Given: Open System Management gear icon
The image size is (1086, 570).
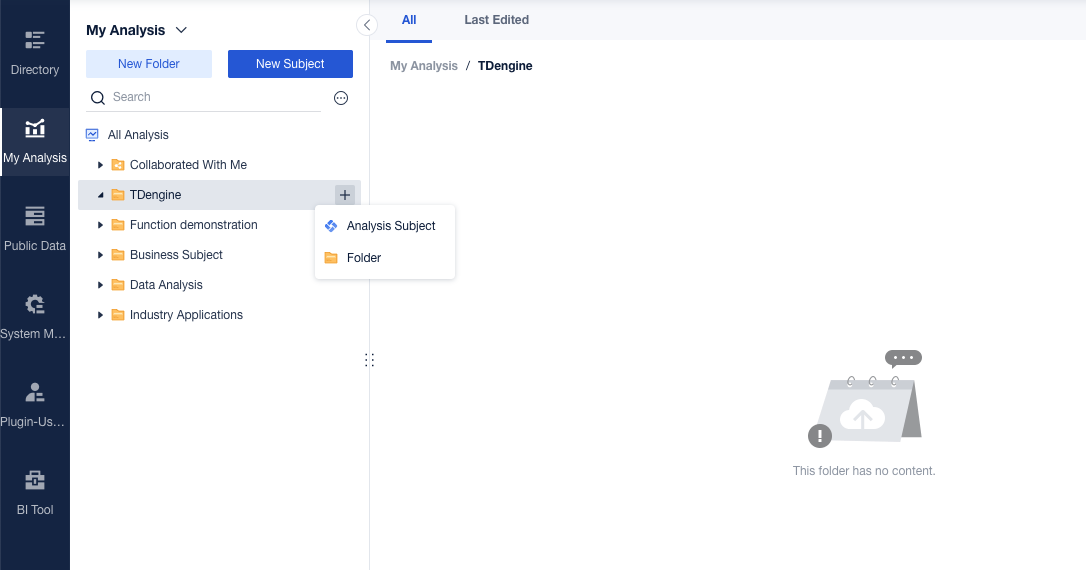Looking at the screenshot, I should 35,304.
